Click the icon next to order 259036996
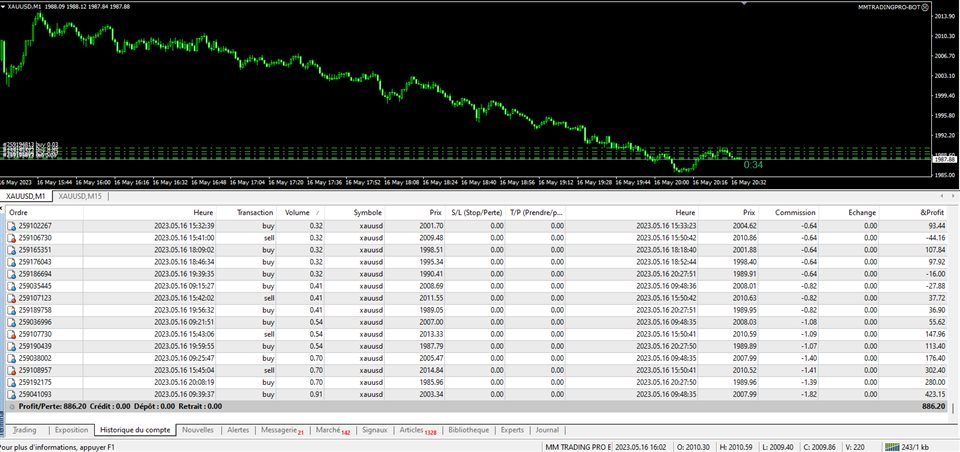This screenshot has height=452, width=960. [12, 322]
